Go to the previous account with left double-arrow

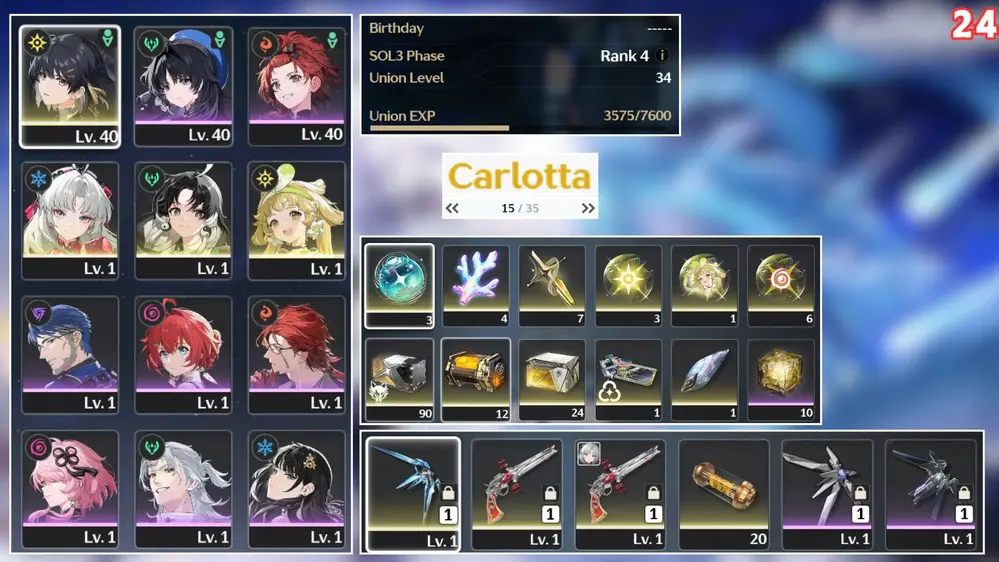452,208
